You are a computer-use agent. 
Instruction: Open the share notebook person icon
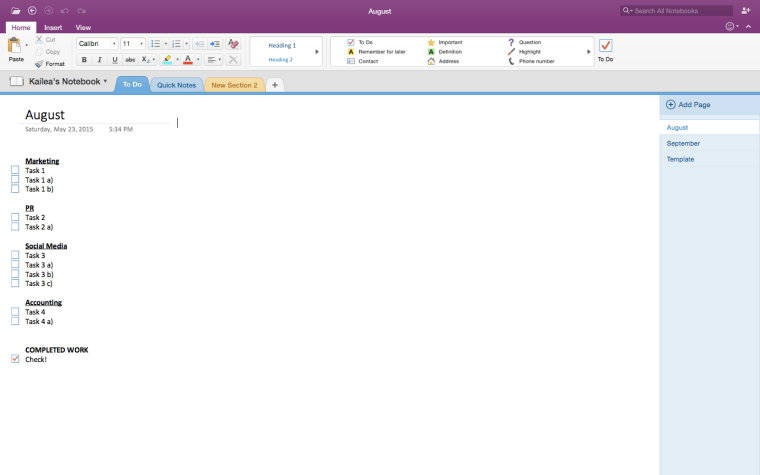[x=745, y=11]
